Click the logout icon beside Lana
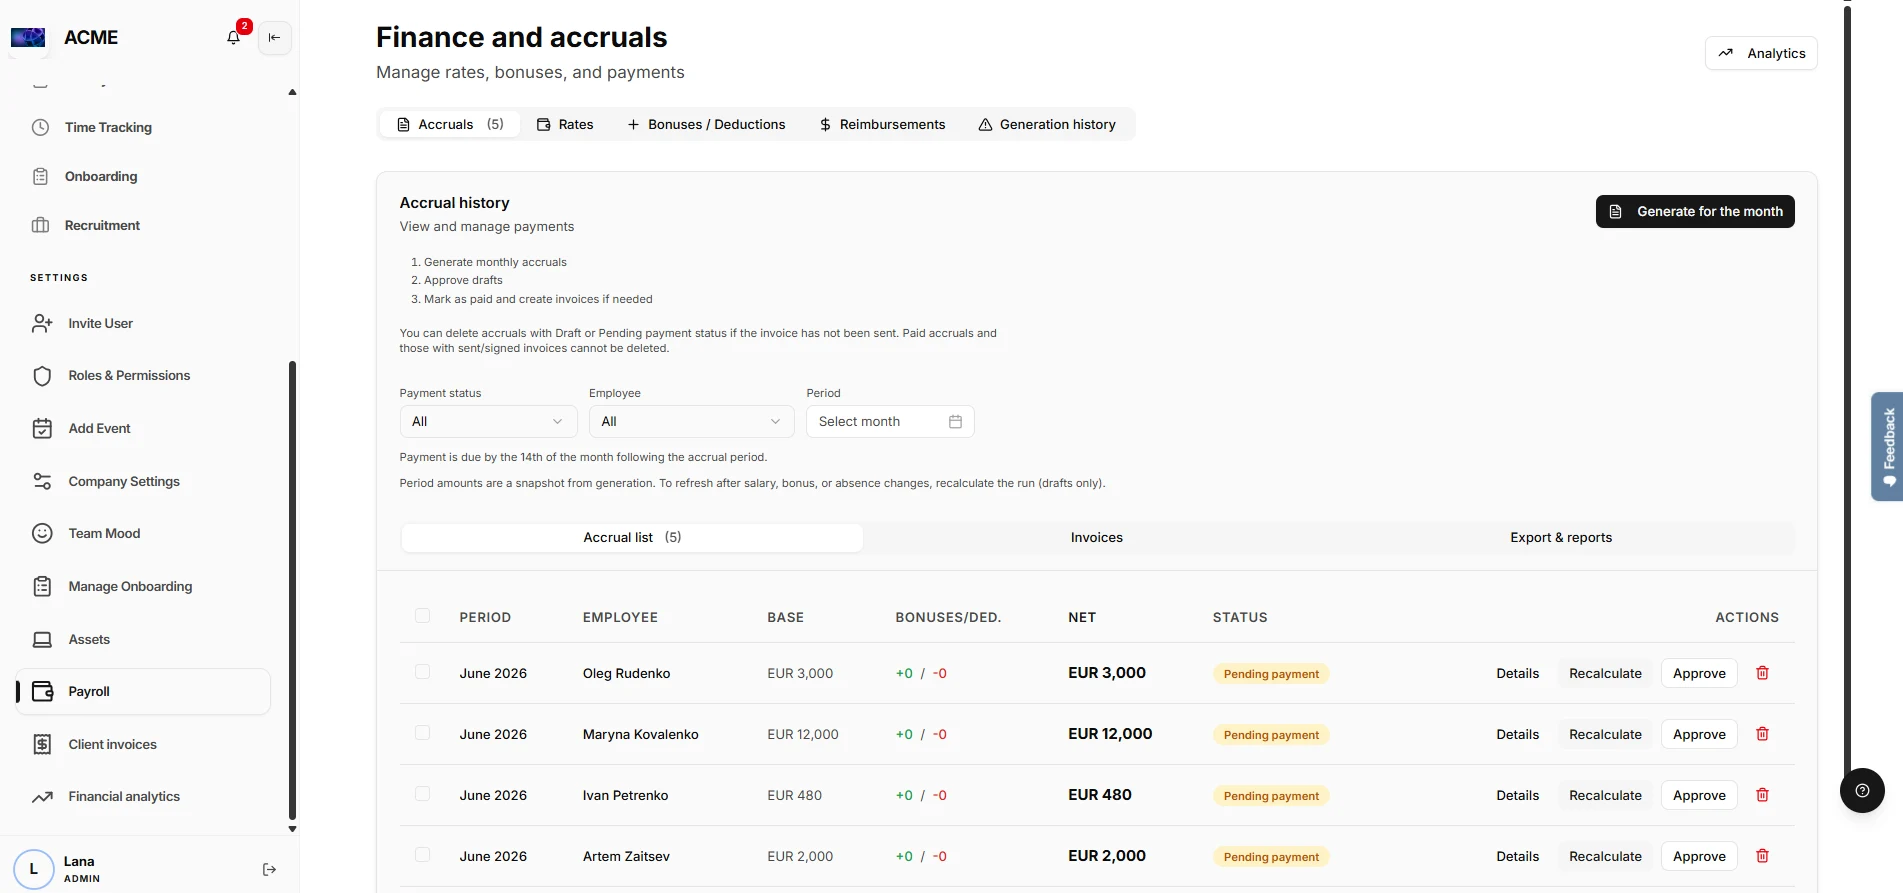The width and height of the screenshot is (1903, 893). click(x=269, y=869)
